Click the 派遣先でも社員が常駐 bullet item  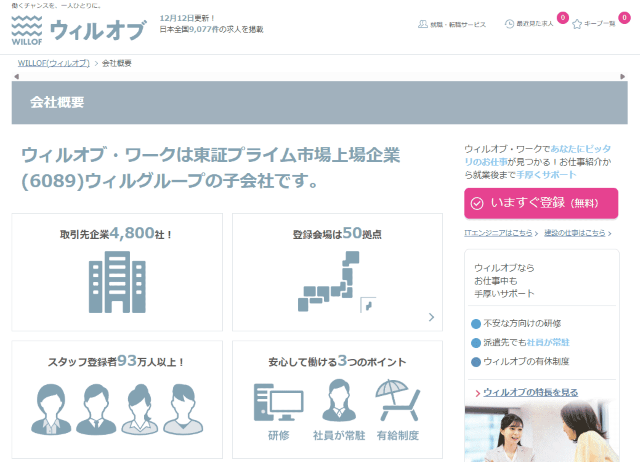tap(520, 342)
